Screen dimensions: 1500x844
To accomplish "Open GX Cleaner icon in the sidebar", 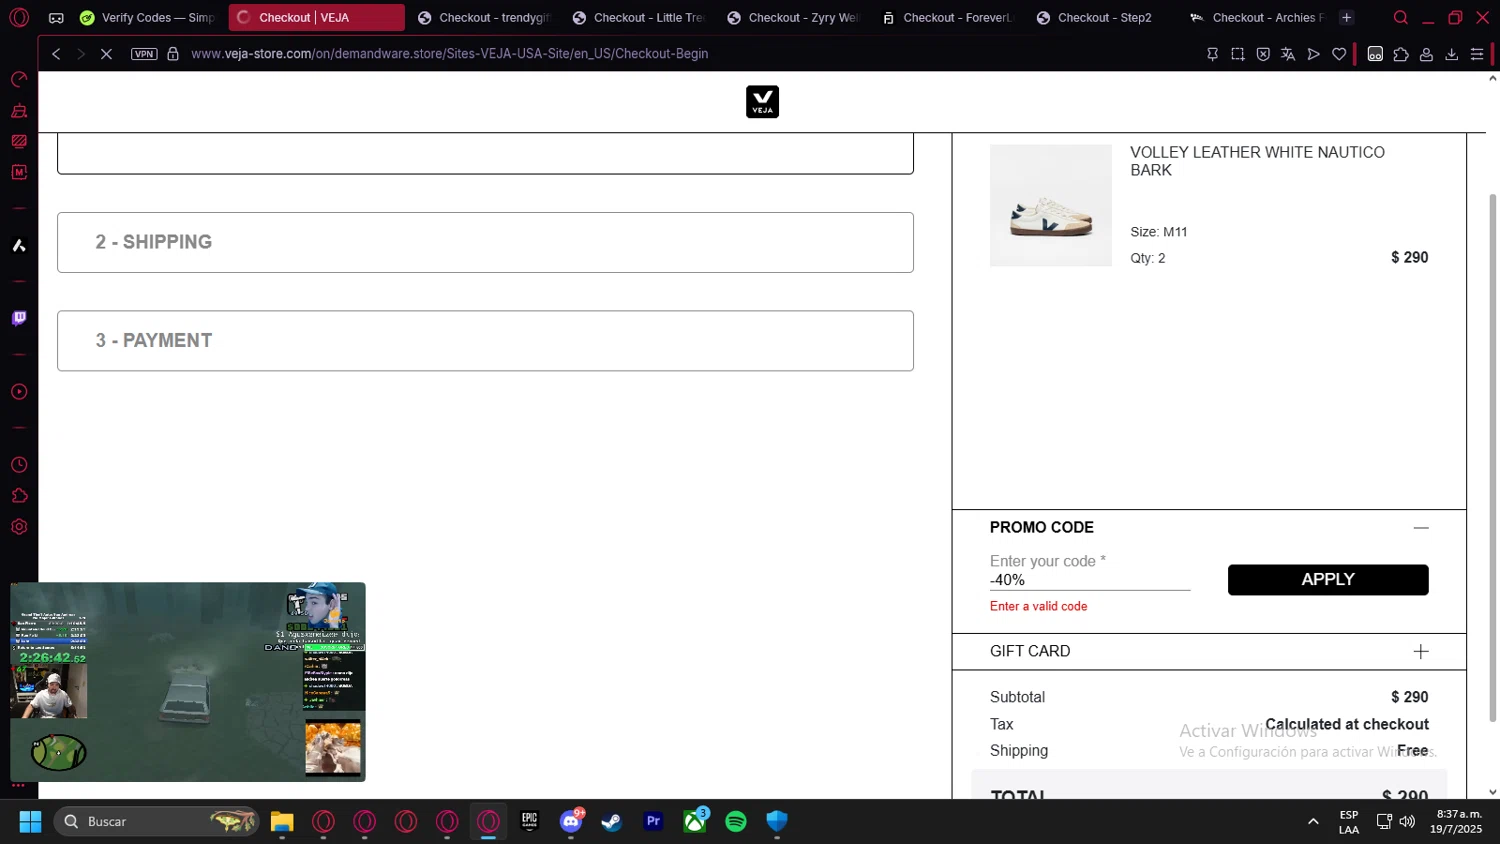I will tap(19, 111).
